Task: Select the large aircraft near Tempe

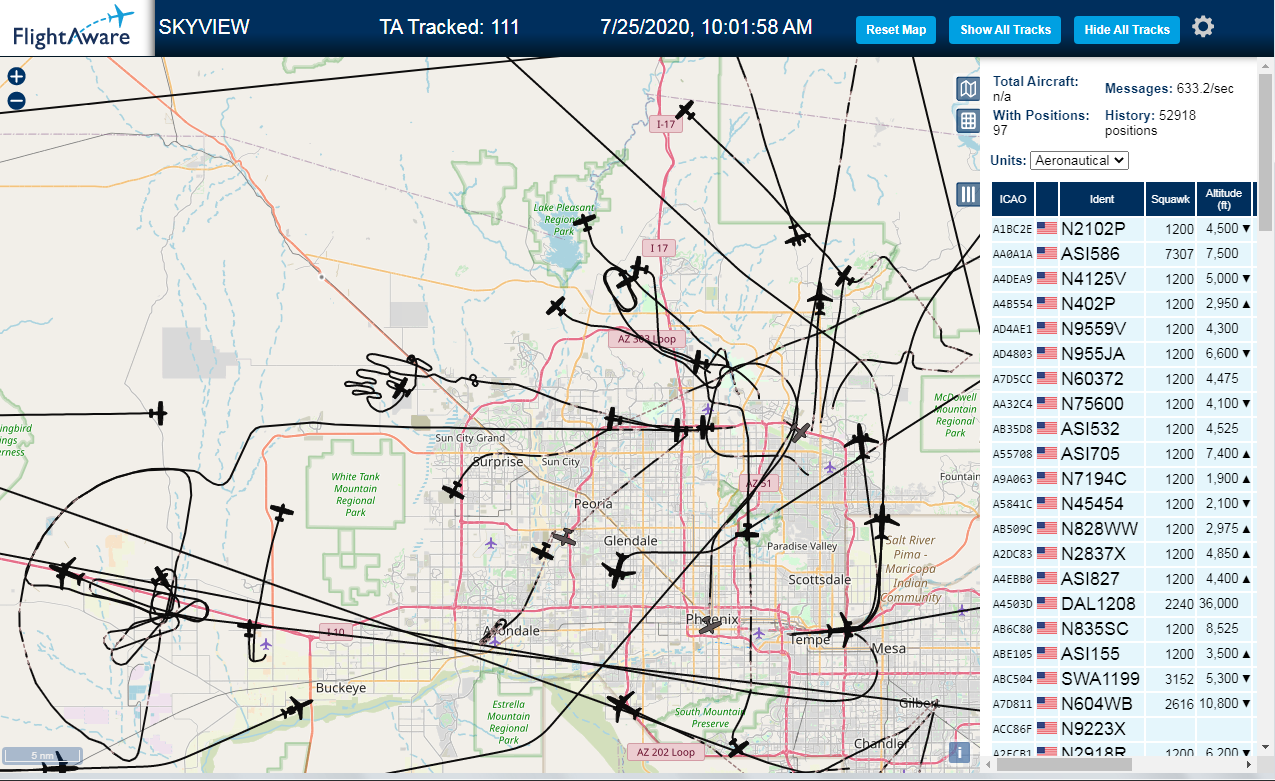Action: click(846, 630)
